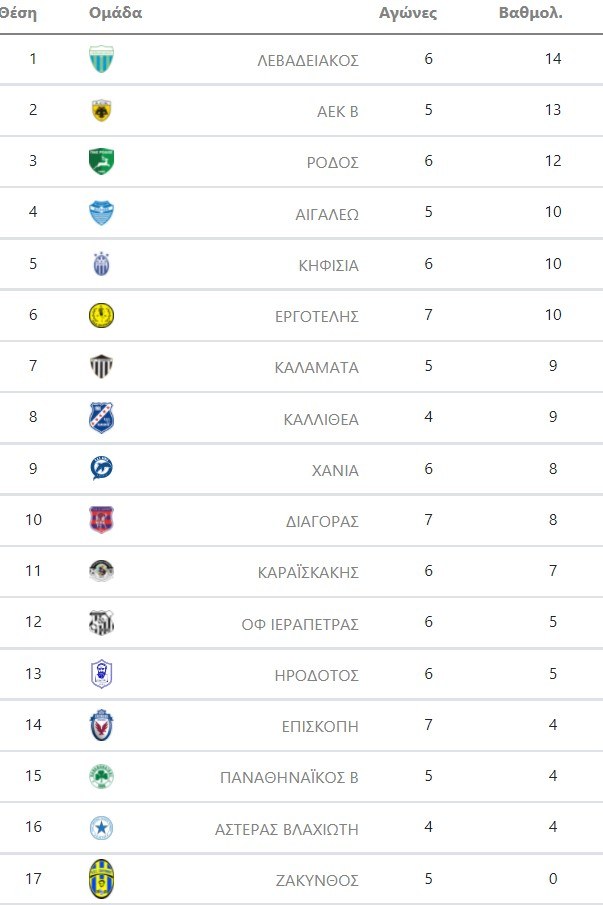
Task: Click the ΚΑΛΑΜΑΤΑ striped crest icon
Action: tap(101, 367)
